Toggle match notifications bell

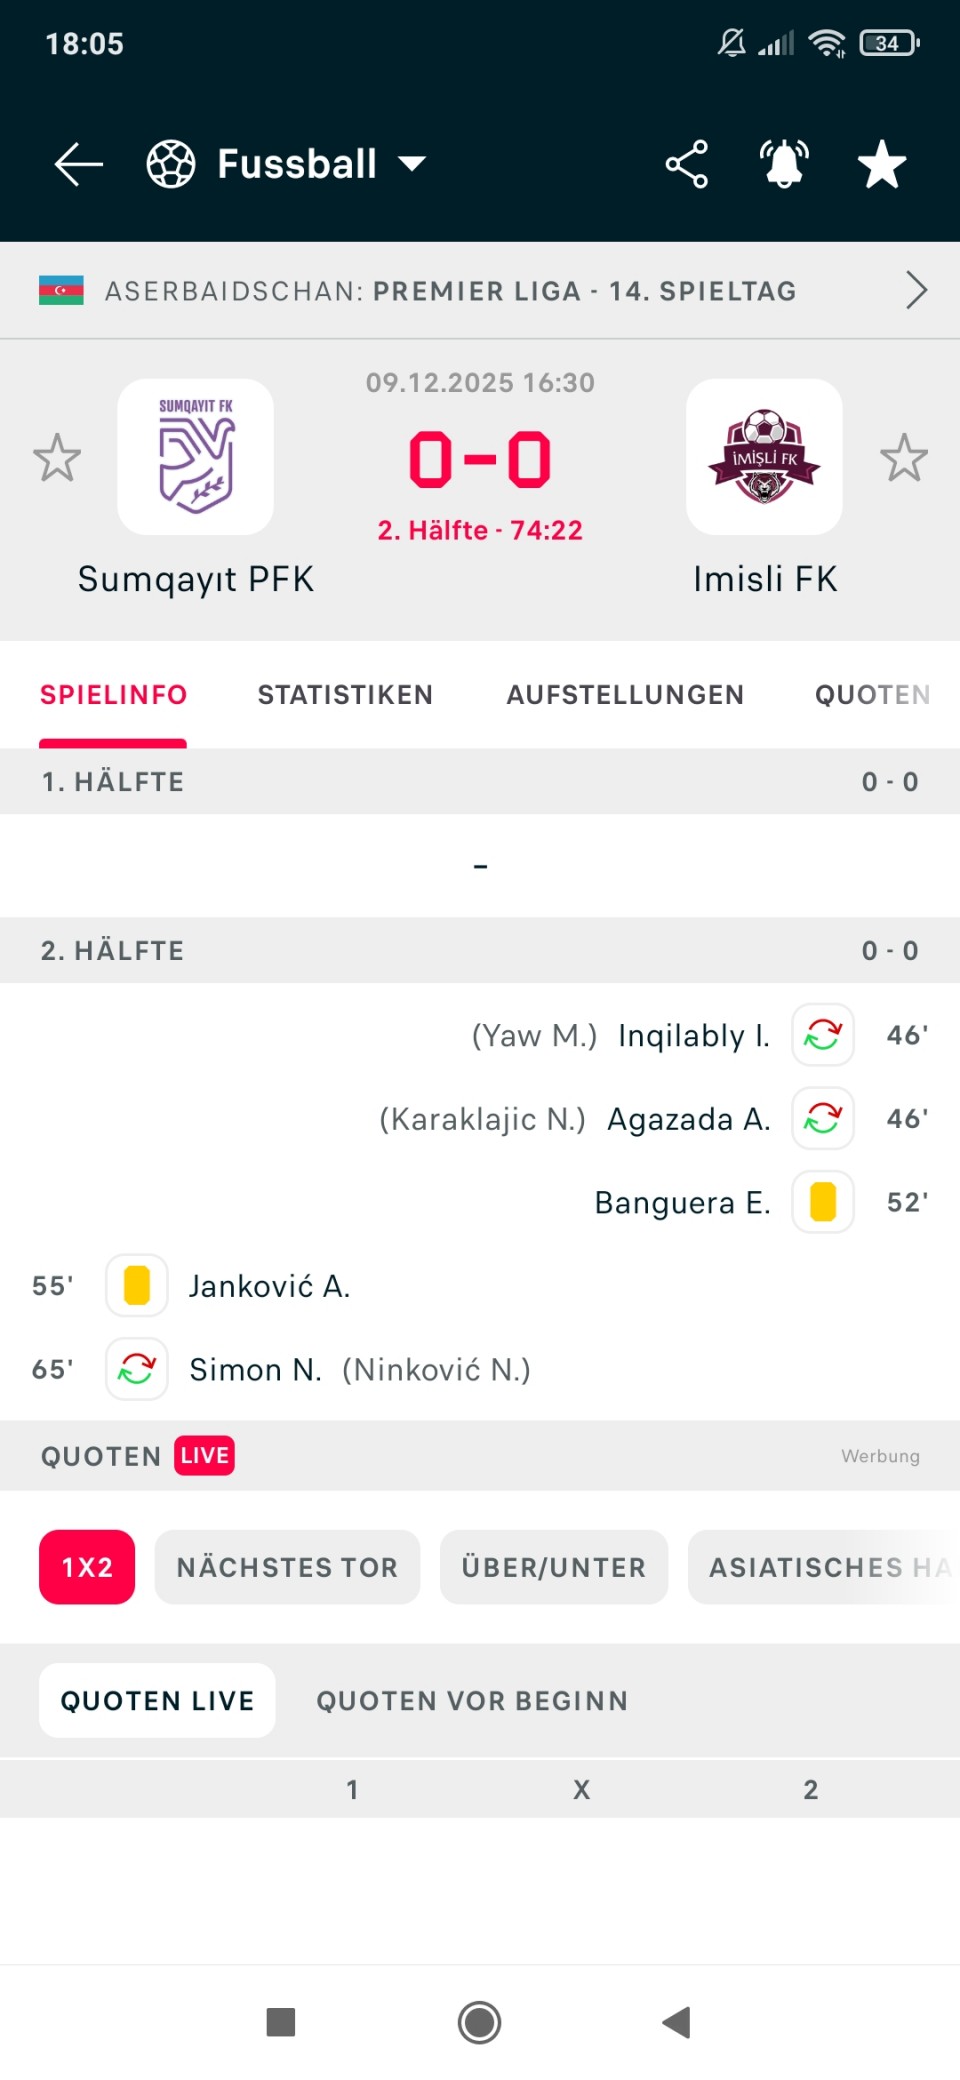point(784,165)
